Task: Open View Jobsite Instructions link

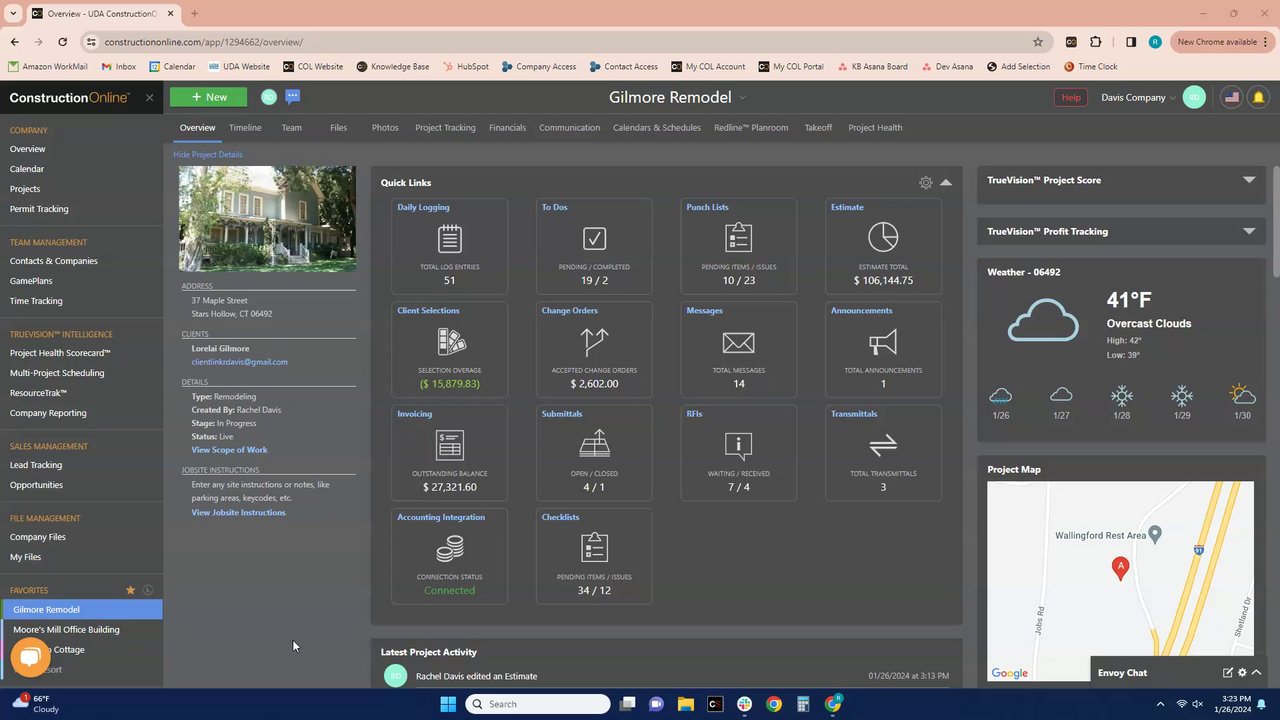Action: pos(238,513)
